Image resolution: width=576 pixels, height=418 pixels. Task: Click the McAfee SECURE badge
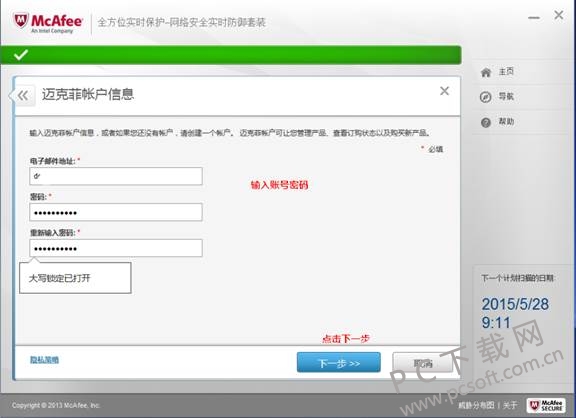546,406
